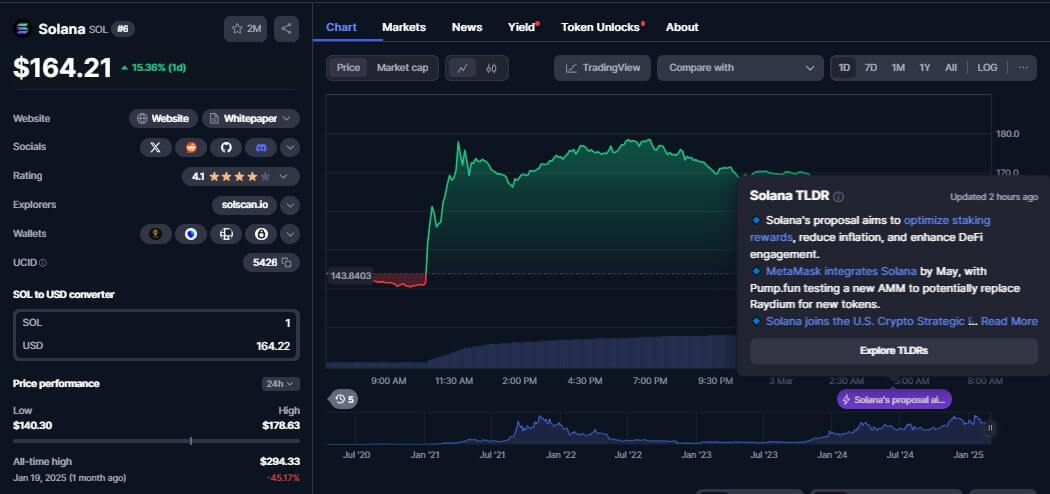
Task: Add Solana to watchlist with star button
Action: click(x=246, y=29)
